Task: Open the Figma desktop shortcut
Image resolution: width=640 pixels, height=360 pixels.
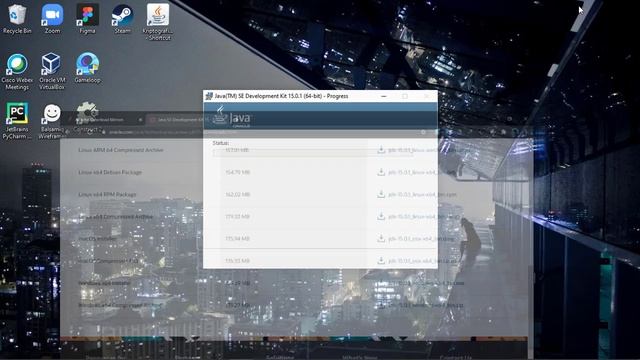Action: pyautogui.click(x=87, y=19)
